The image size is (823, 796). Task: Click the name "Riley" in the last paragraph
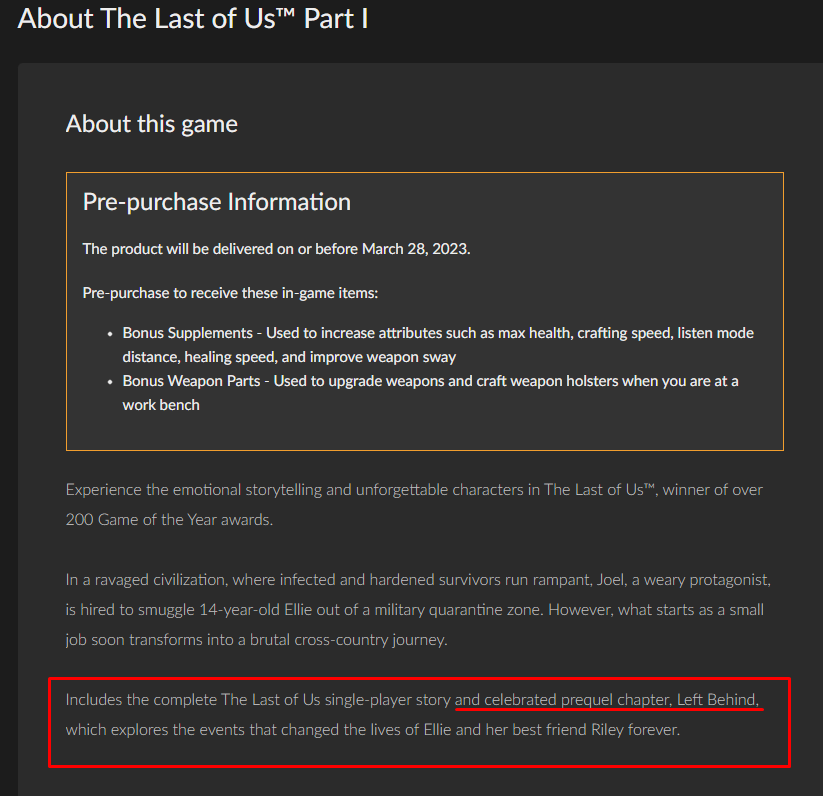coord(607,730)
